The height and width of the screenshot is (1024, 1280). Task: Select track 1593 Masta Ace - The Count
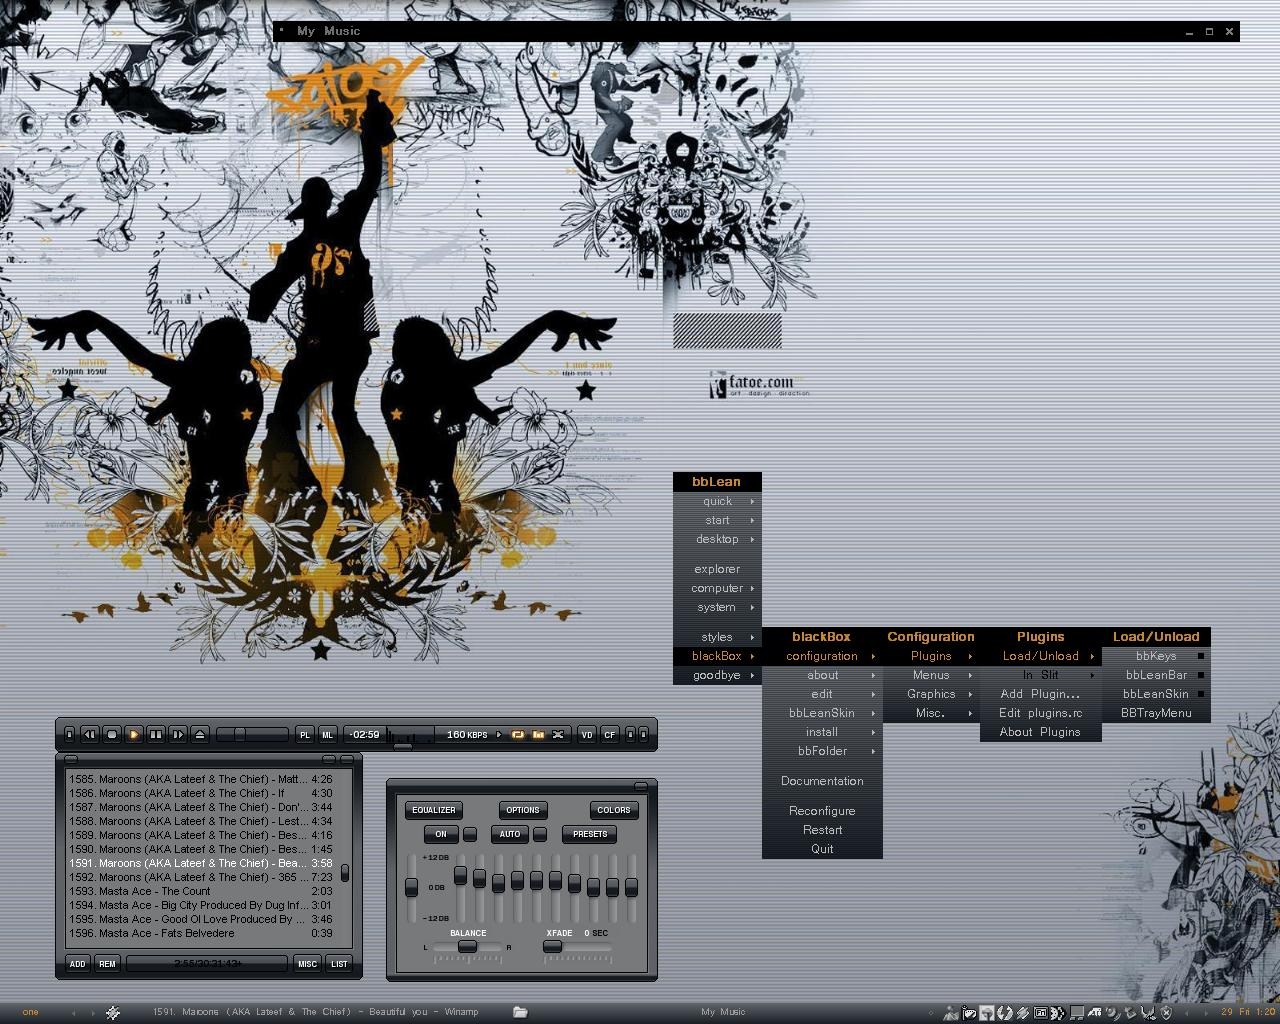201,891
